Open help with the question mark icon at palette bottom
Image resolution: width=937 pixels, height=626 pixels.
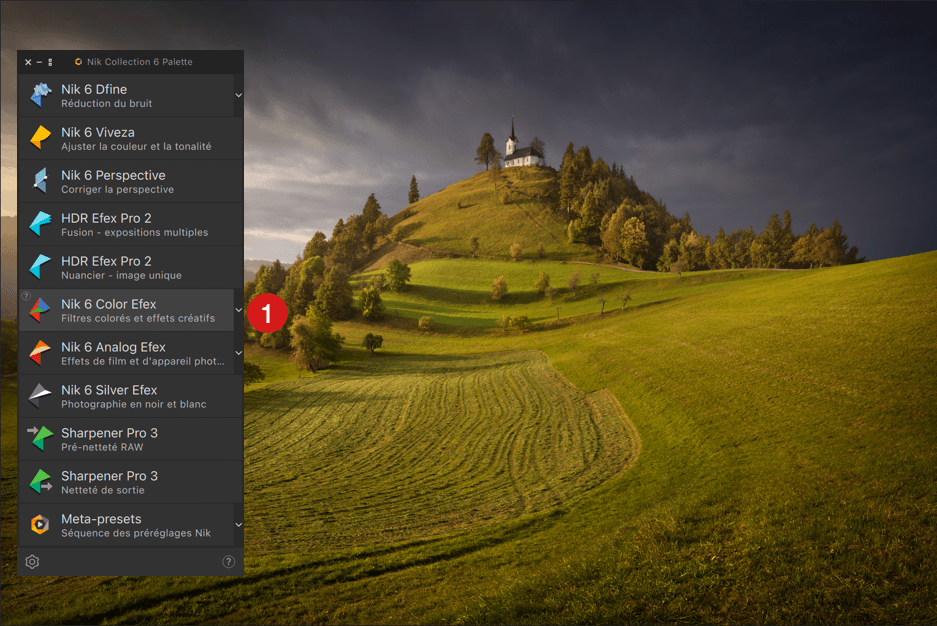coord(228,561)
